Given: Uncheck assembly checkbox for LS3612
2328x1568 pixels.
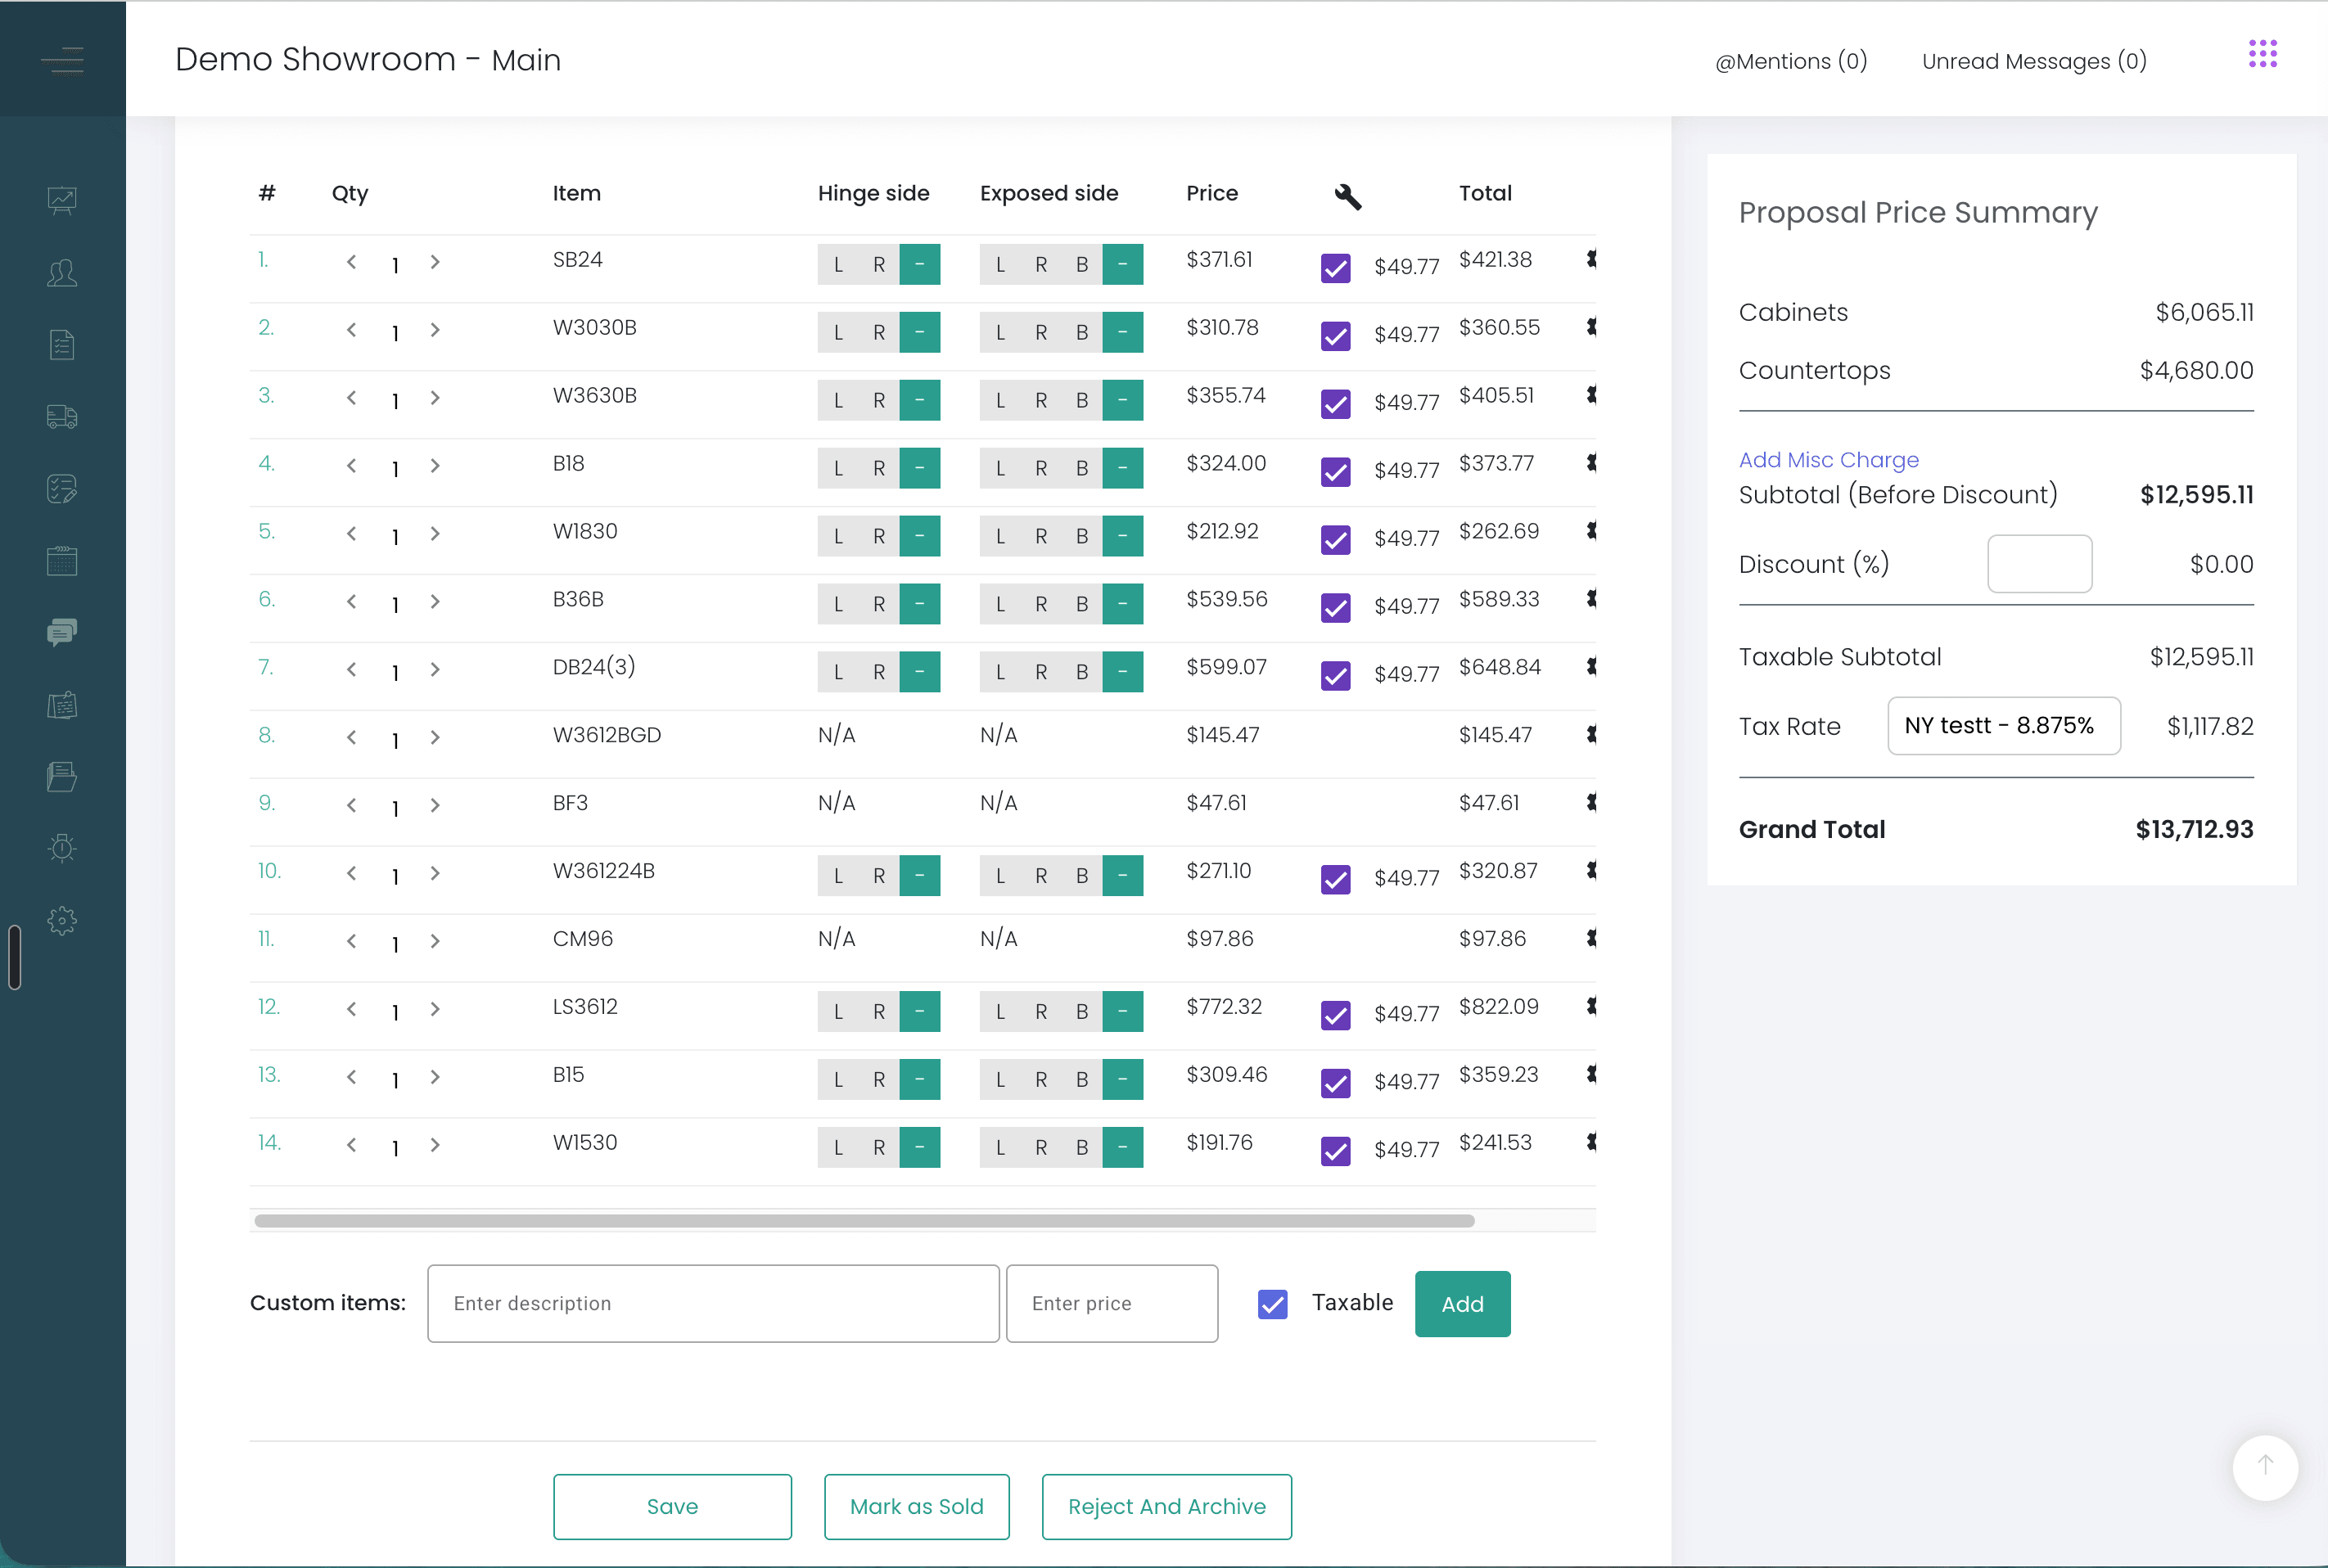Looking at the screenshot, I should click(1336, 1015).
